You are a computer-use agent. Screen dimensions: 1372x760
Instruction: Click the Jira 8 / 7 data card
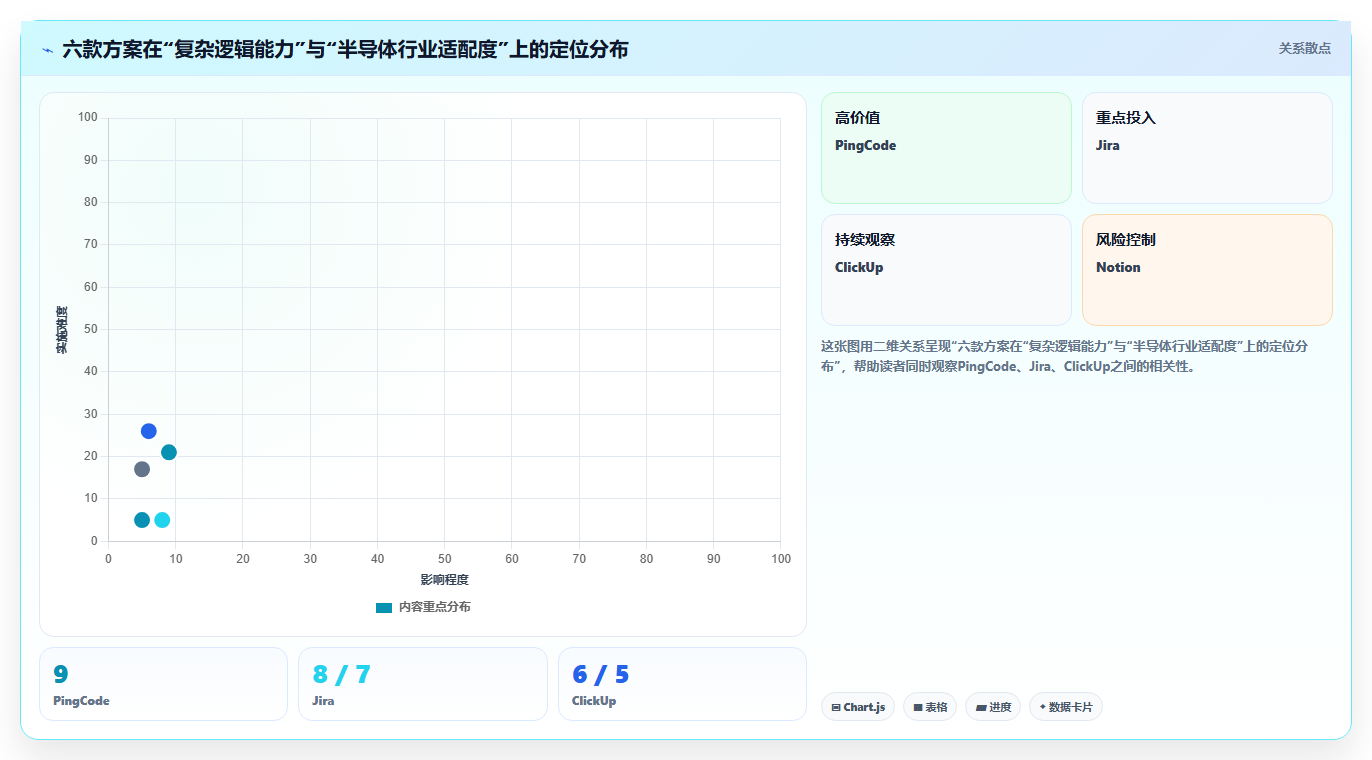tap(423, 684)
